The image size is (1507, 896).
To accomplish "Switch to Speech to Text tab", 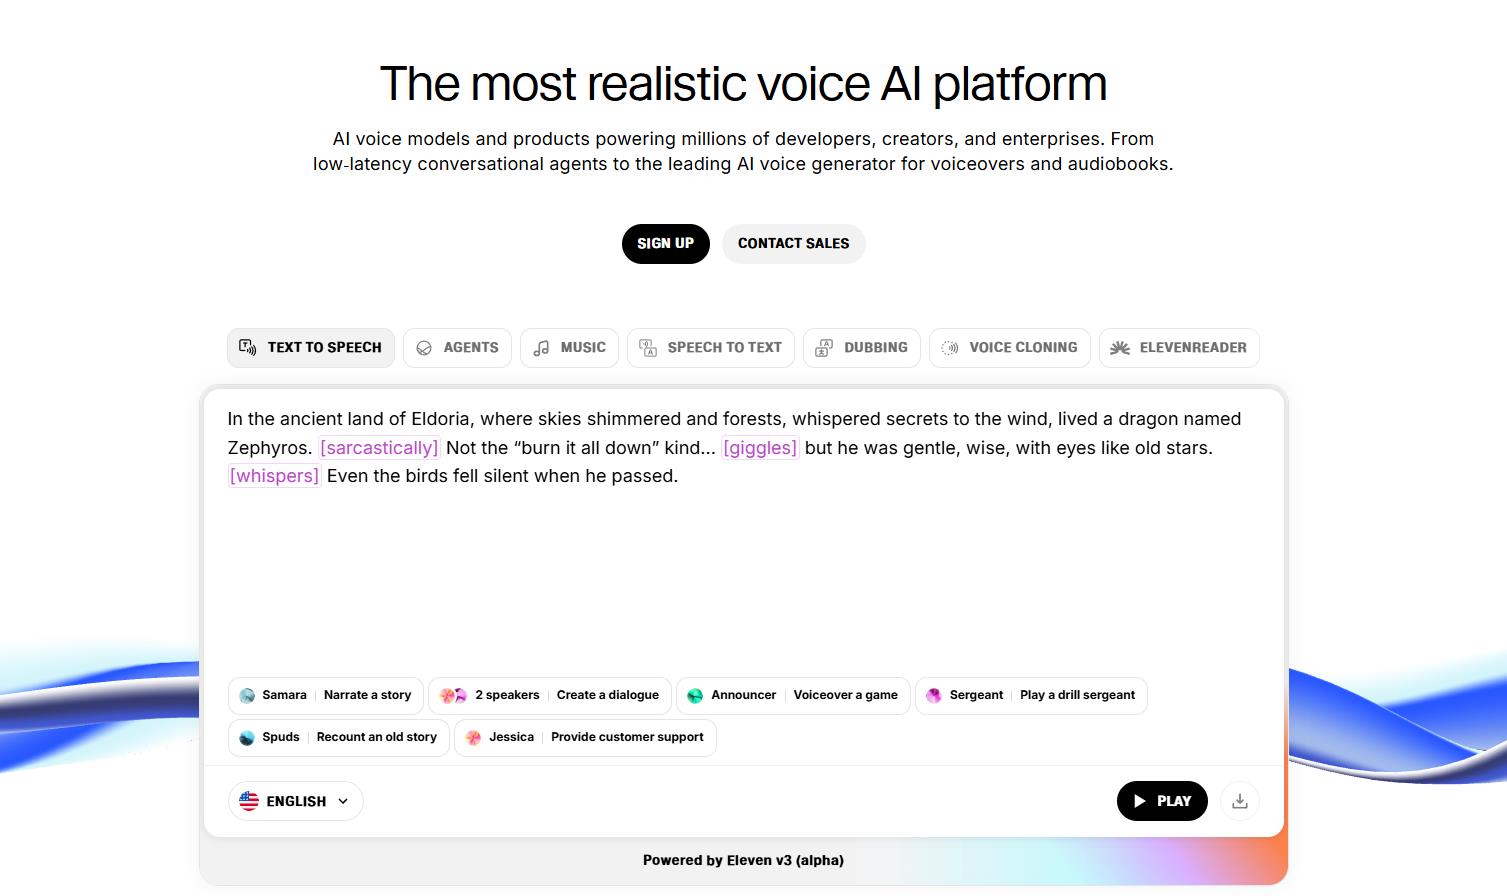I will [x=711, y=348].
